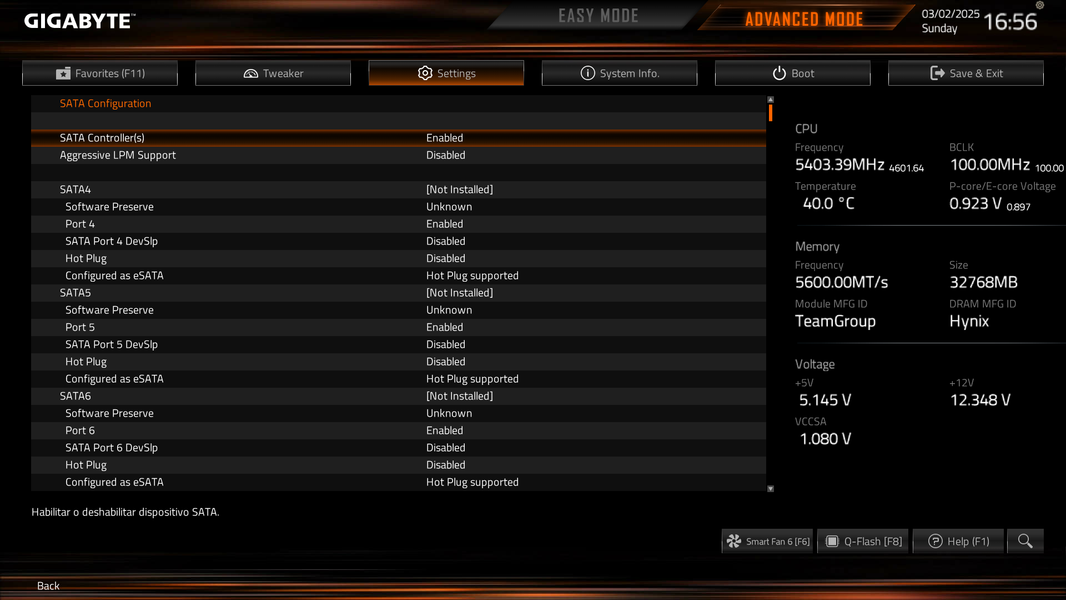Open Smart Fan 6 fan settings
The width and height of the screenshot is (1066, 600).
coord(768,541)
